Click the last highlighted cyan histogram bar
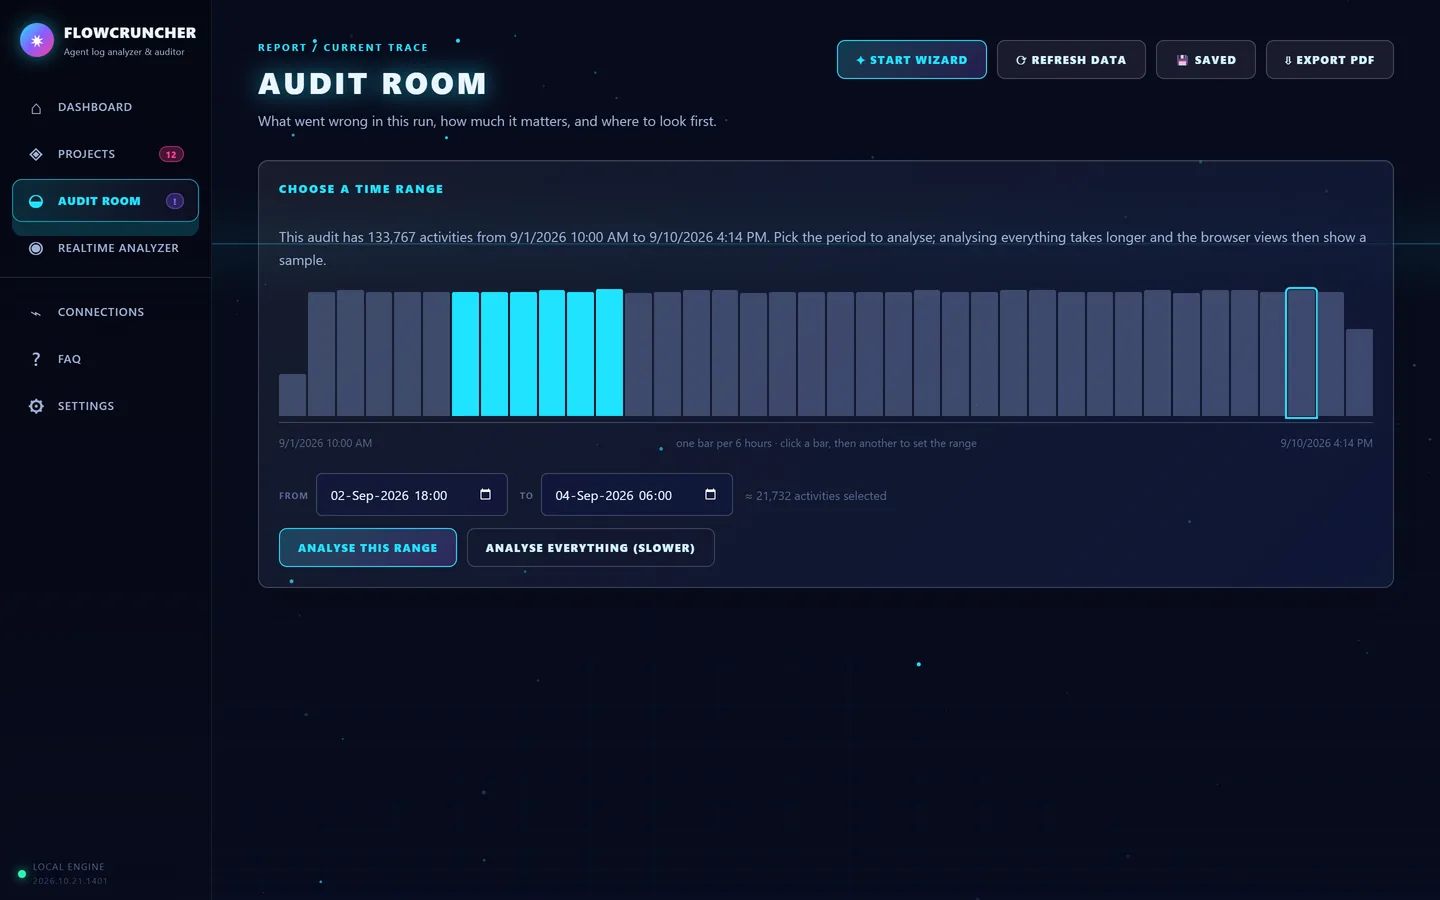1440x900 pixels. coord(609,352)
